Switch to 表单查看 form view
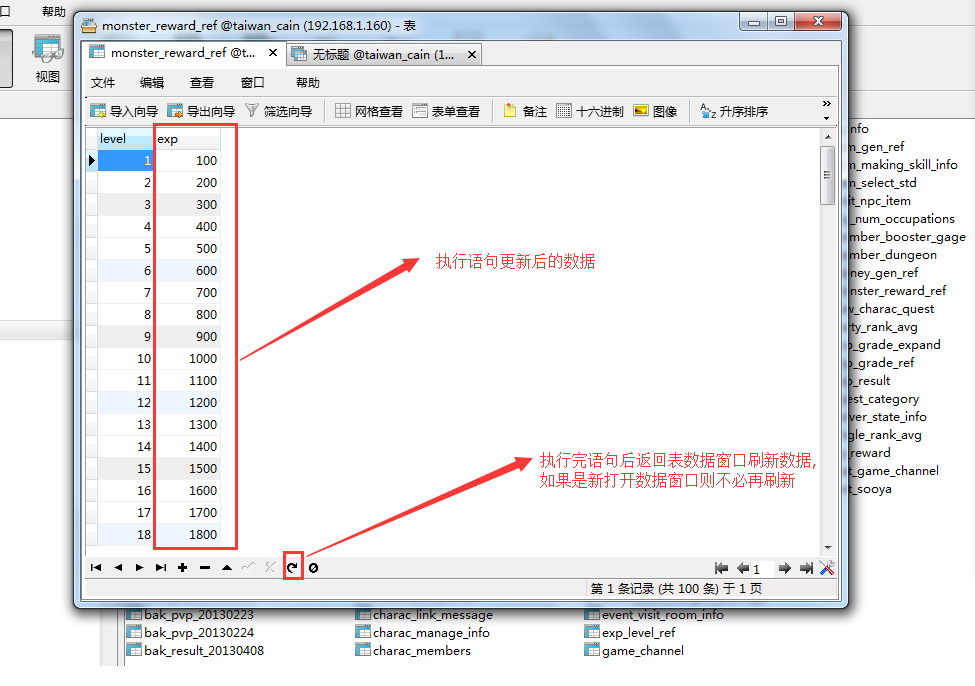This screenshot has width=975, height=686. tap(445, 111)
